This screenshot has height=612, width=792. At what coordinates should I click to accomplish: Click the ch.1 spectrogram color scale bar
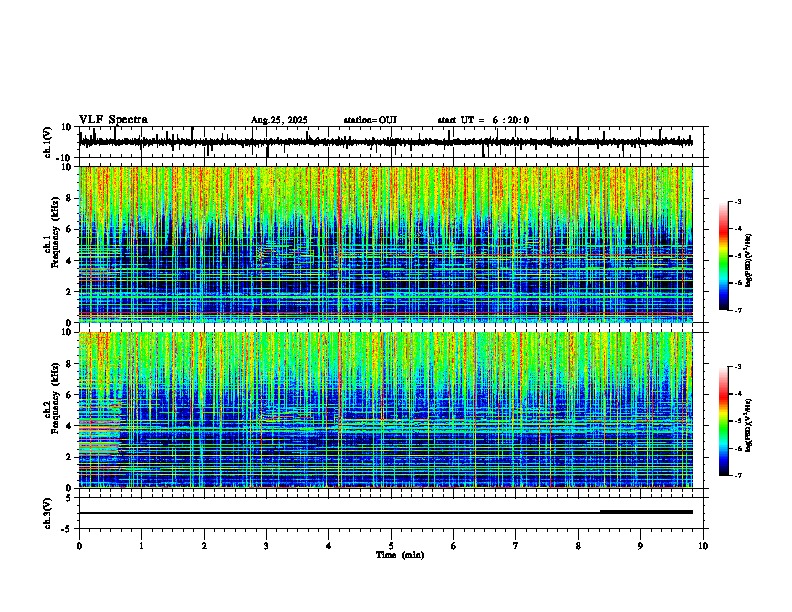tap(724, 256)
